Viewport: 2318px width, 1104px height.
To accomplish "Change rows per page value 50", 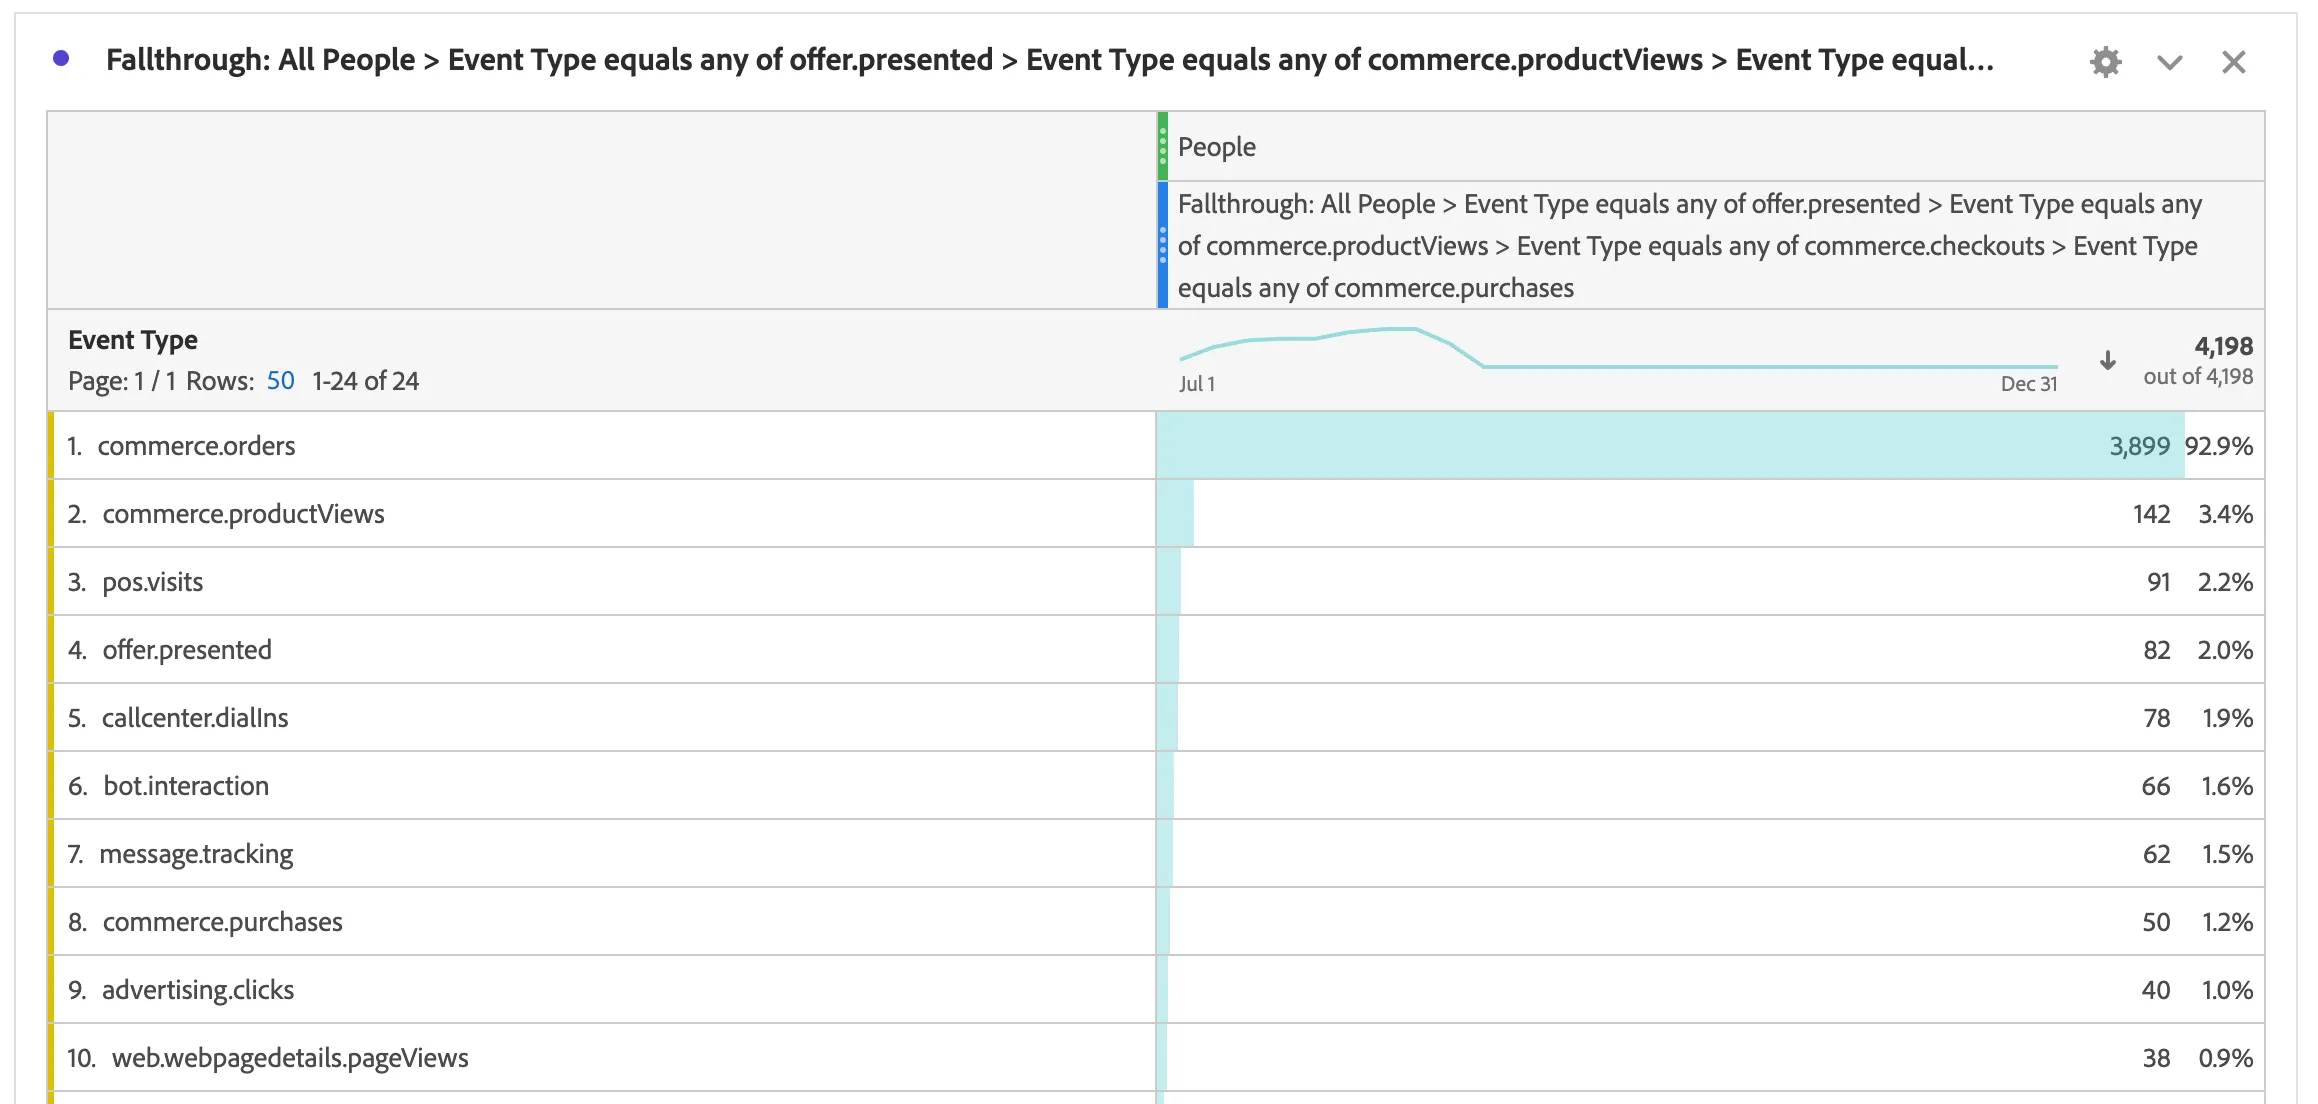I will (280, 381).
